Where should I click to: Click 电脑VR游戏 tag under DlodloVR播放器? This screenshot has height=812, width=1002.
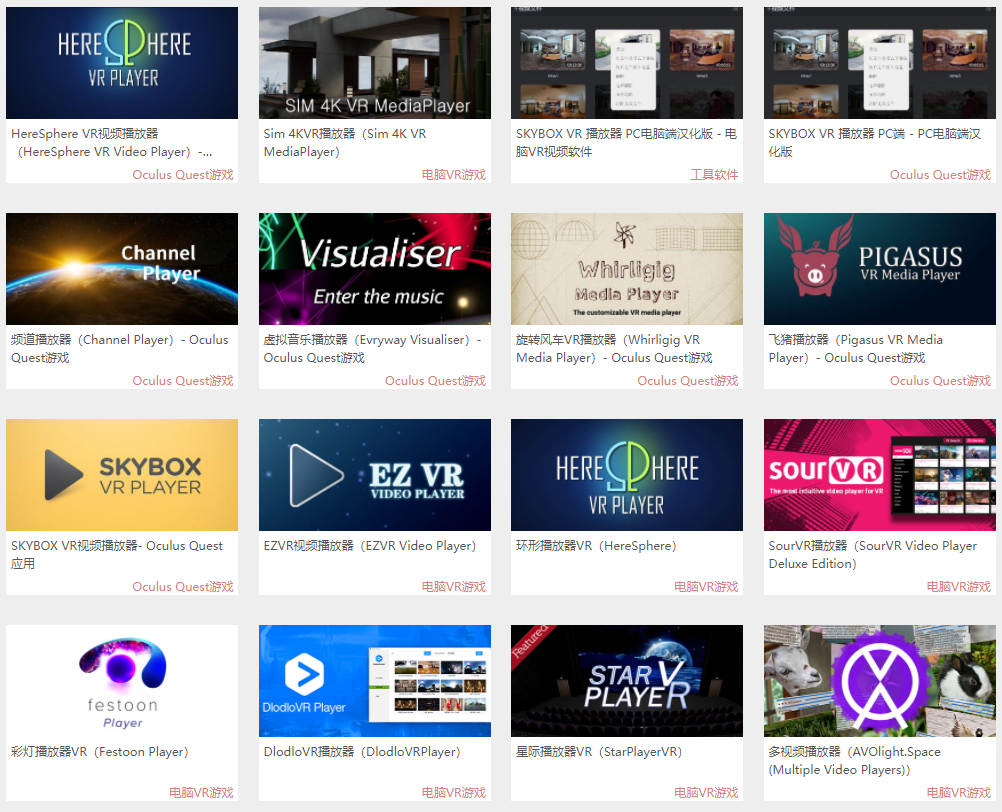point(454,793)
